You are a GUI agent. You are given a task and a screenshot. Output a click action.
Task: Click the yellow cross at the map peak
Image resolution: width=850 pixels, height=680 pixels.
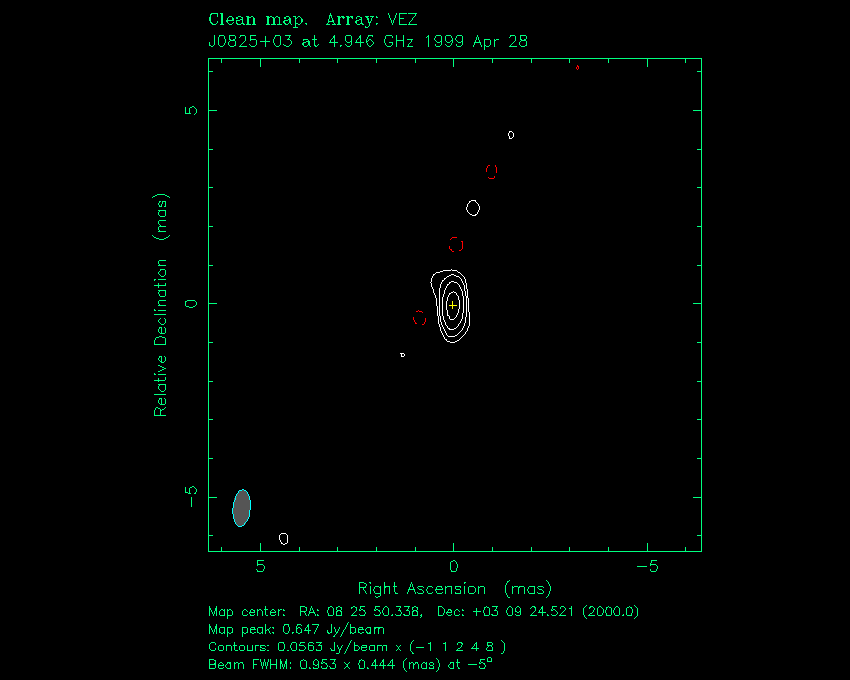coord(453,305)
